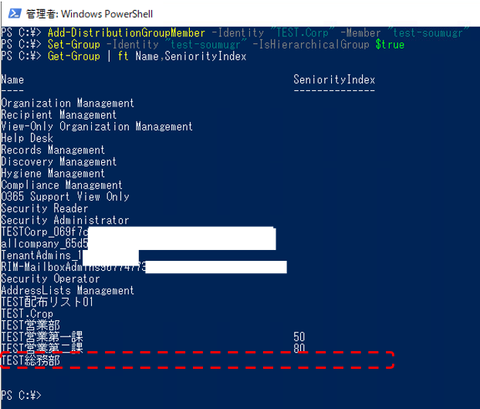Click the SeniorityIndex value 50
Viewport: 480px width, 409px height.
tap(299, 337)
